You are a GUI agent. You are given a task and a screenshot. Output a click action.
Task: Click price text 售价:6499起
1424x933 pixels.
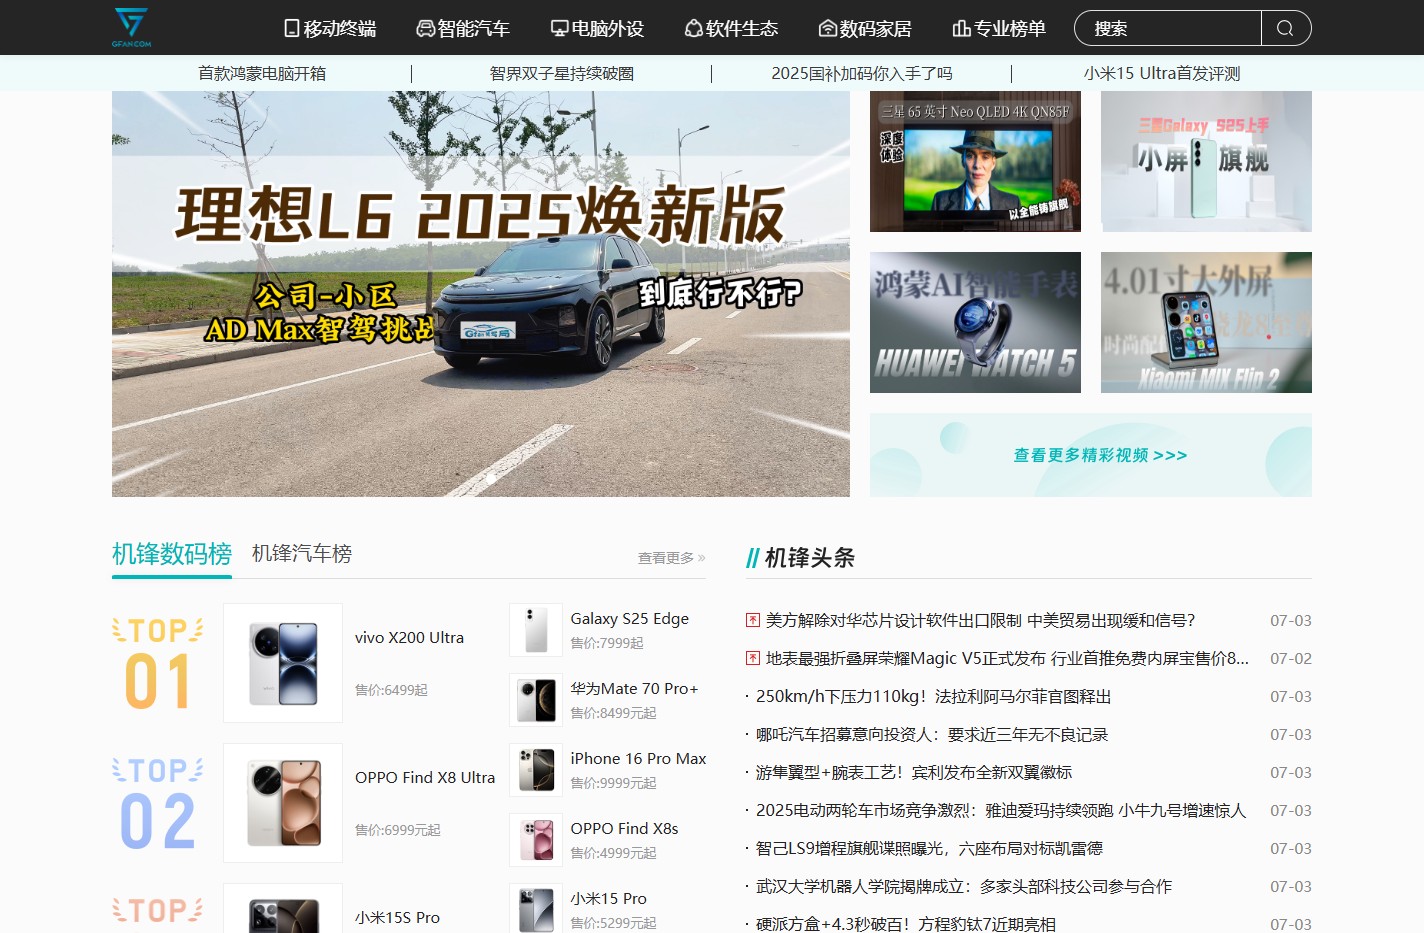pyautogui.click(x=391, y=690)
